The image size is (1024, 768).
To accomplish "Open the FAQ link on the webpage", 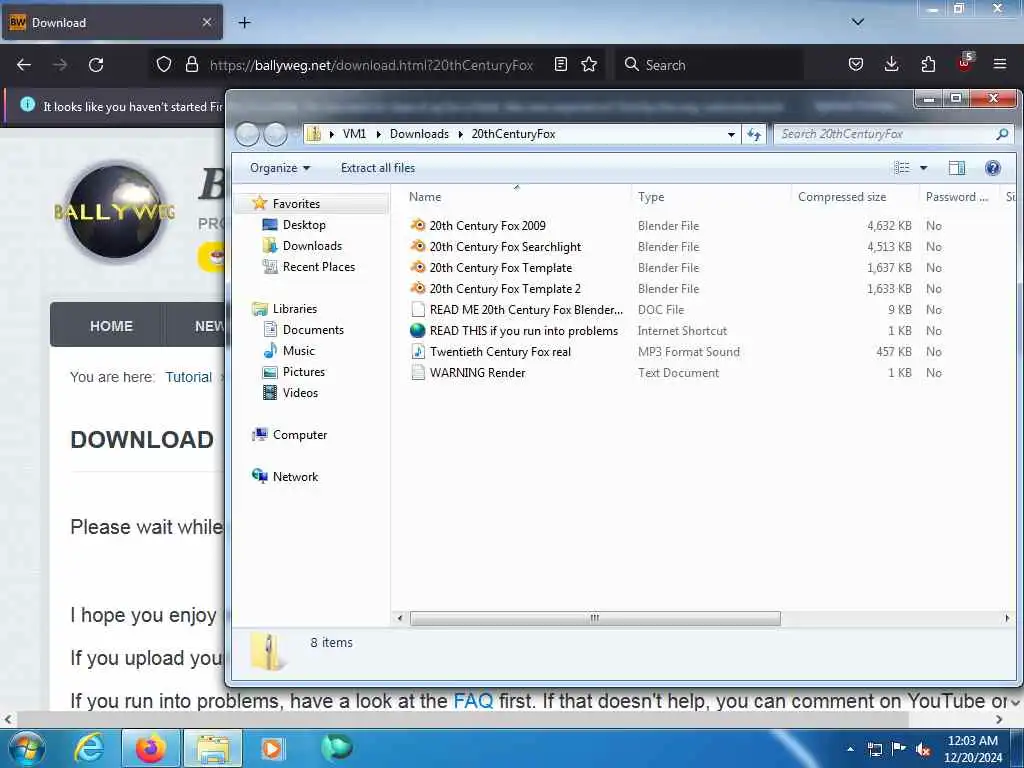I will pos(473,701).
